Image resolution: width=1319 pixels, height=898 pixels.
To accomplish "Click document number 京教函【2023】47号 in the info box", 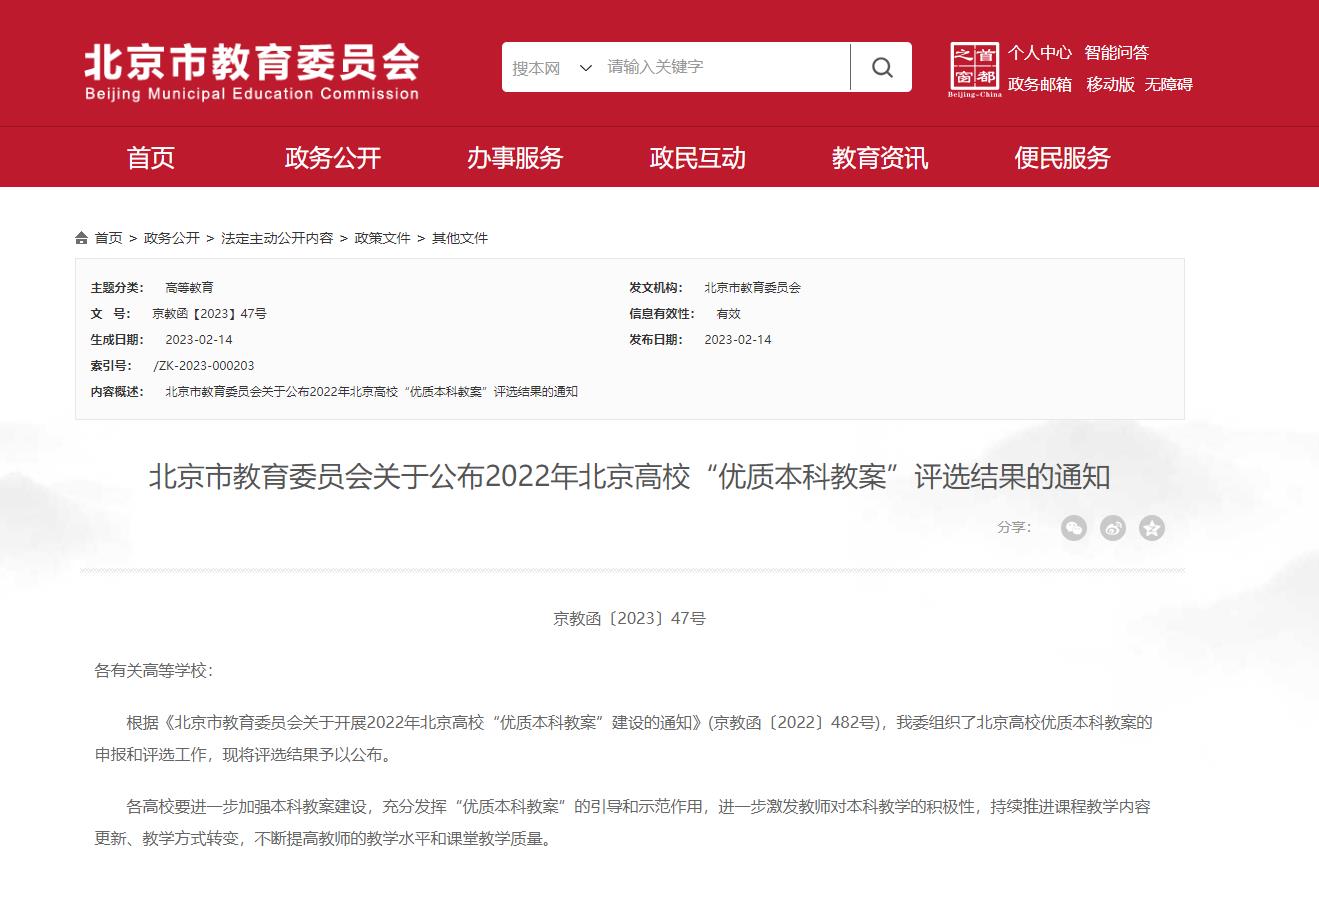I will [209, 314].
